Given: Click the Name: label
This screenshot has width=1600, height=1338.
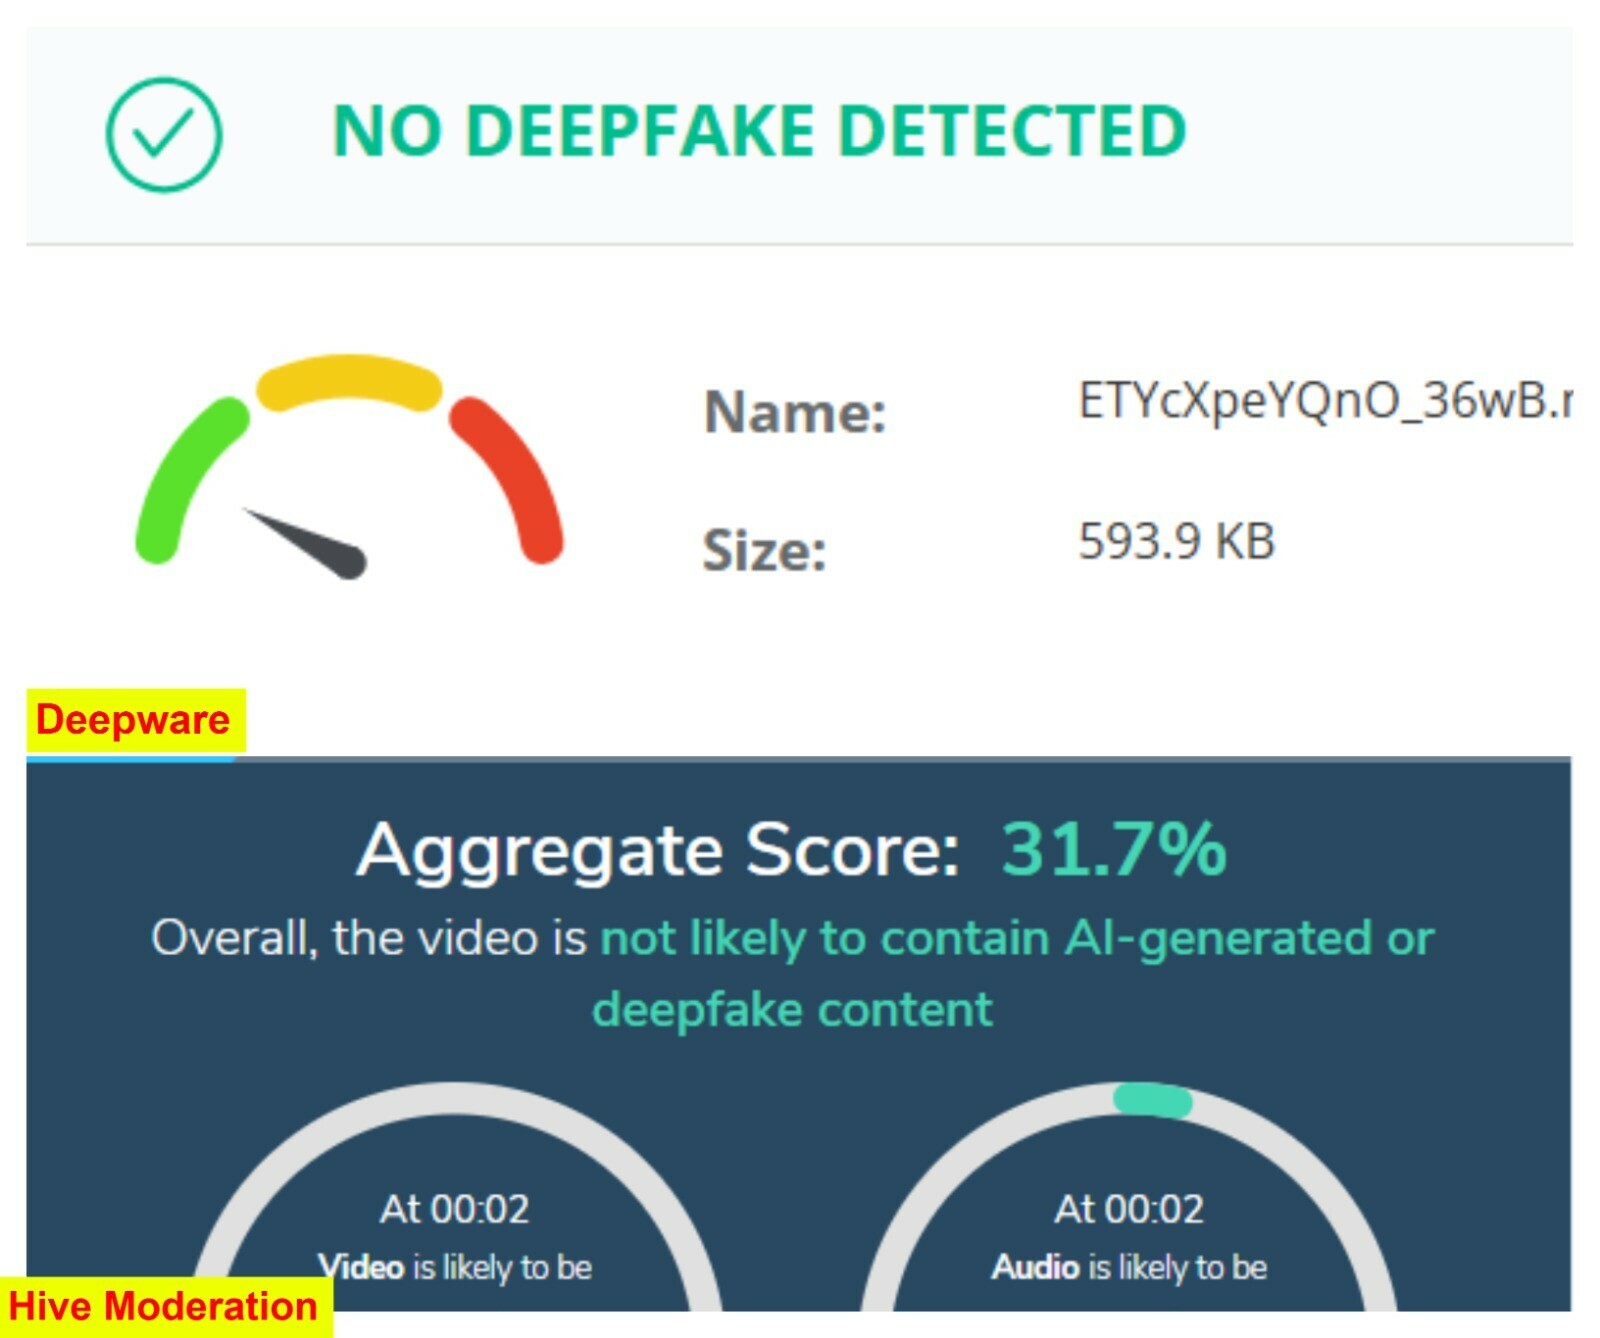Looking at the screenshot, I should point(795,412).
